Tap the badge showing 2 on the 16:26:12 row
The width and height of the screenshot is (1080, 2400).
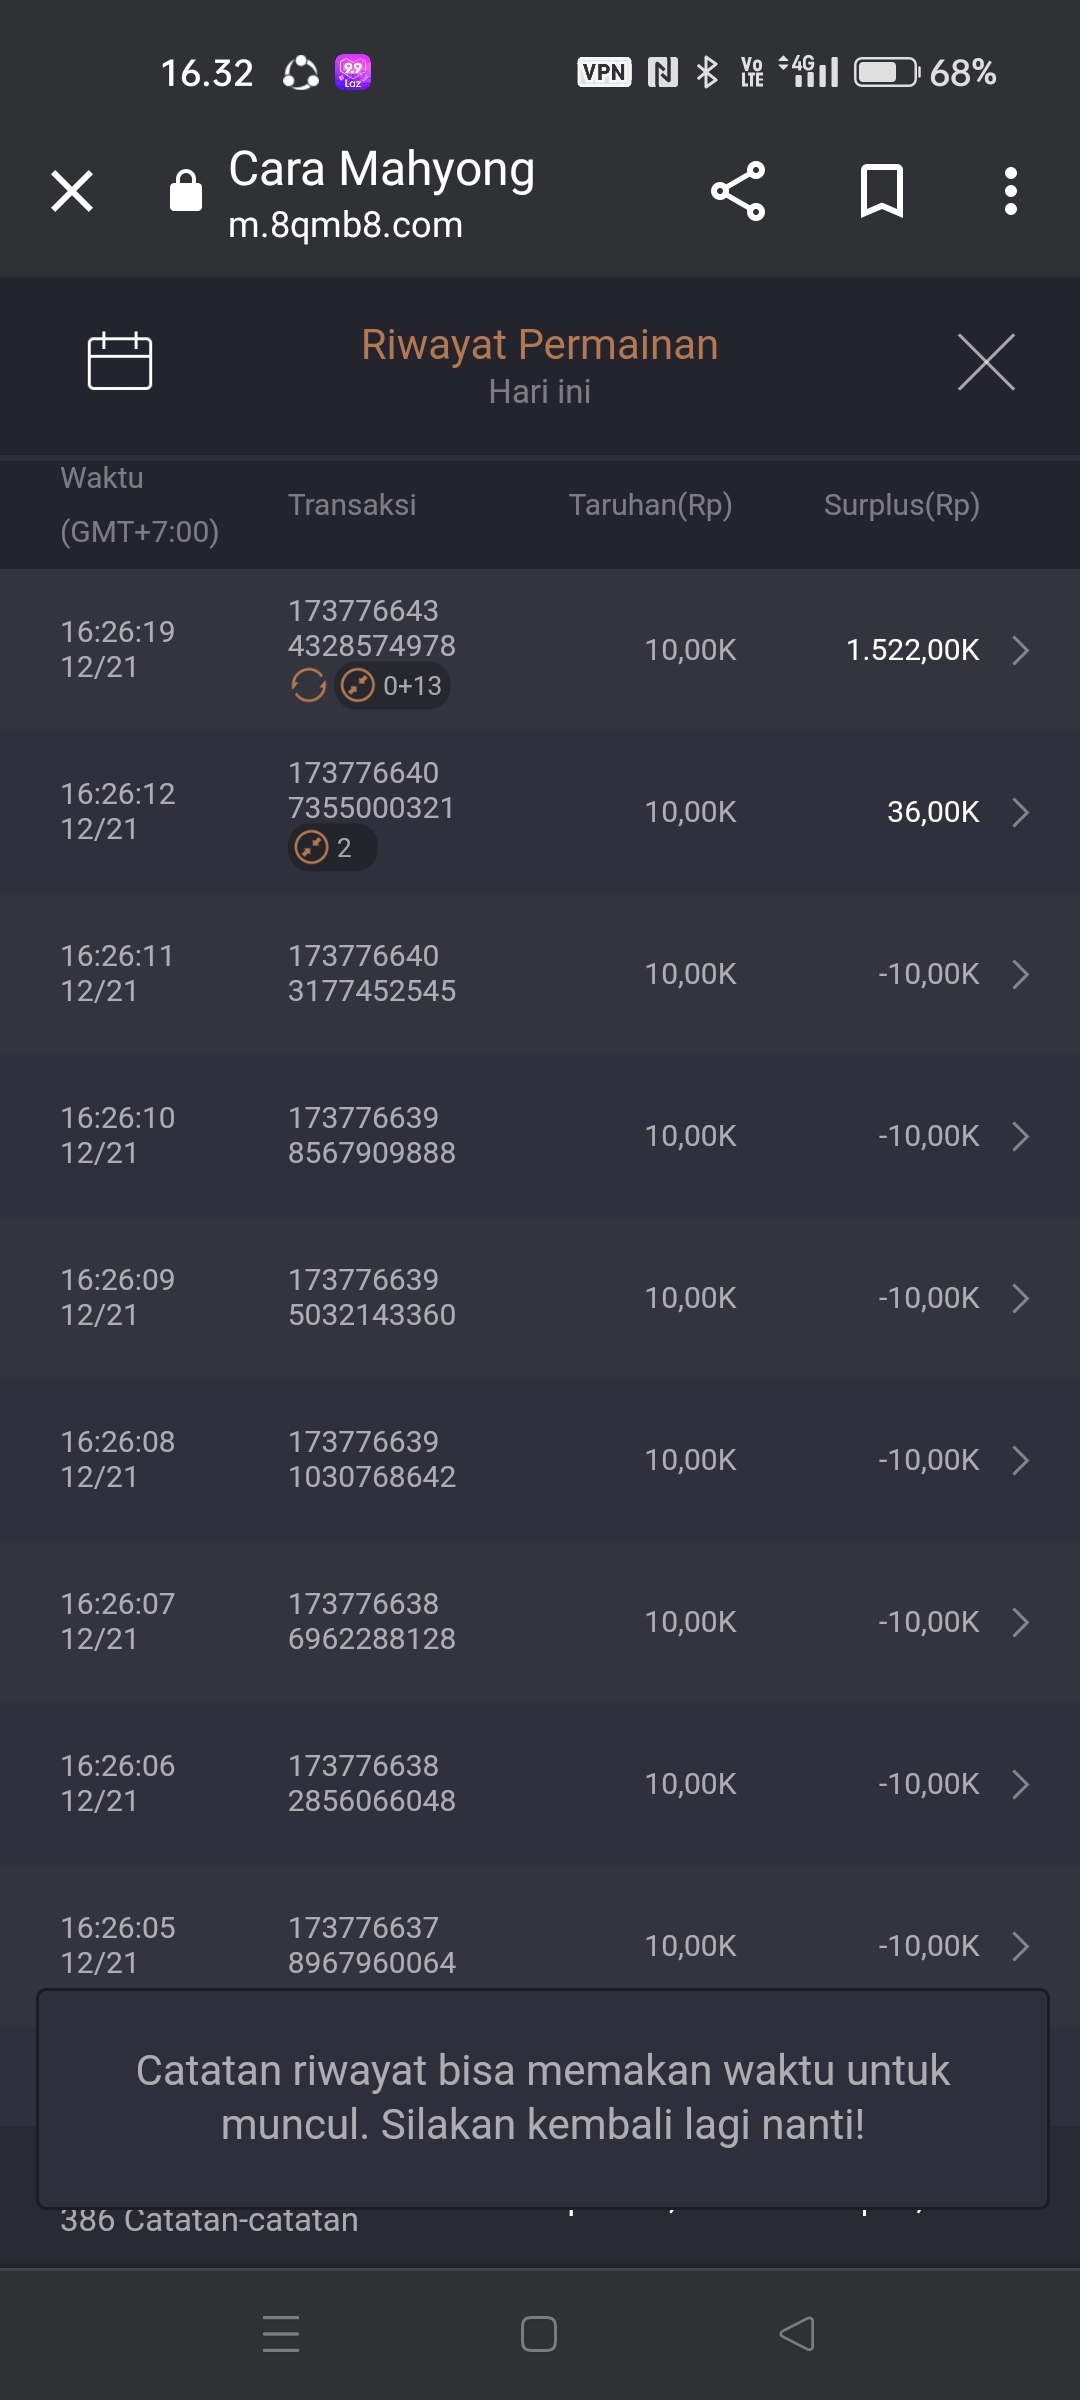pos(332,848)
